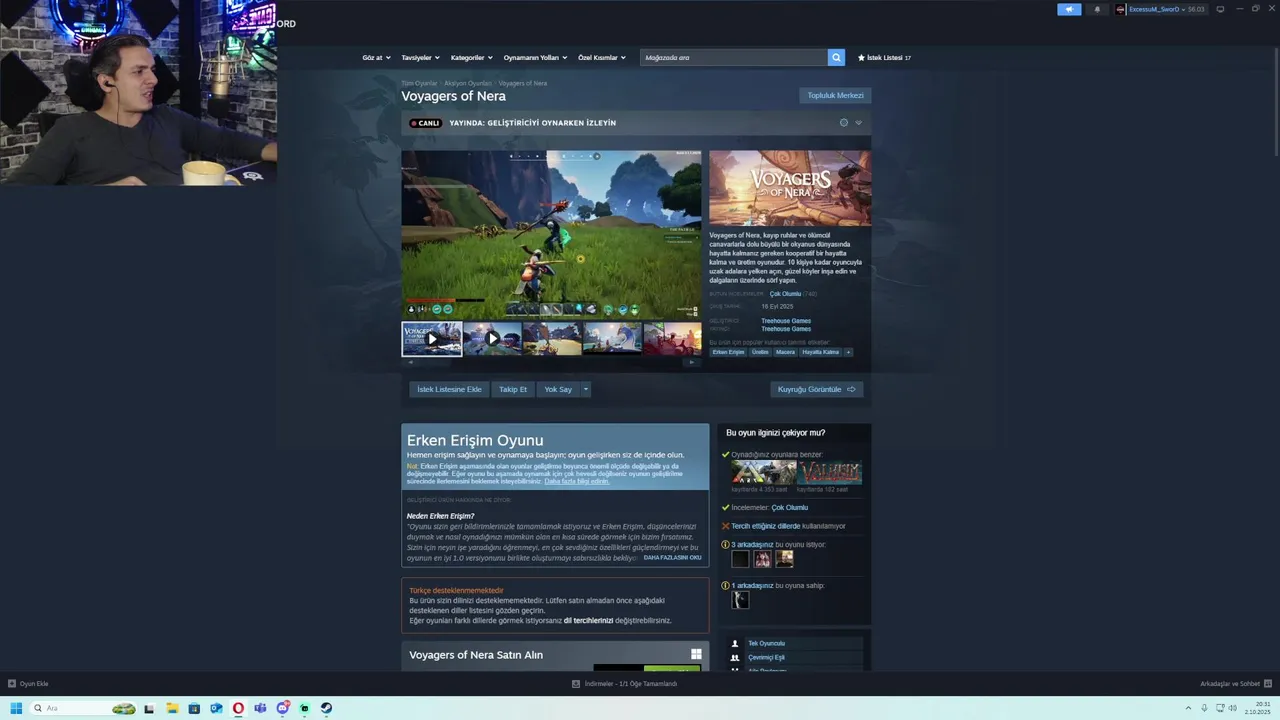This screenshot has width=1280, height=720.
Task: Play the second video thumbnail
Action: [492, 339]
